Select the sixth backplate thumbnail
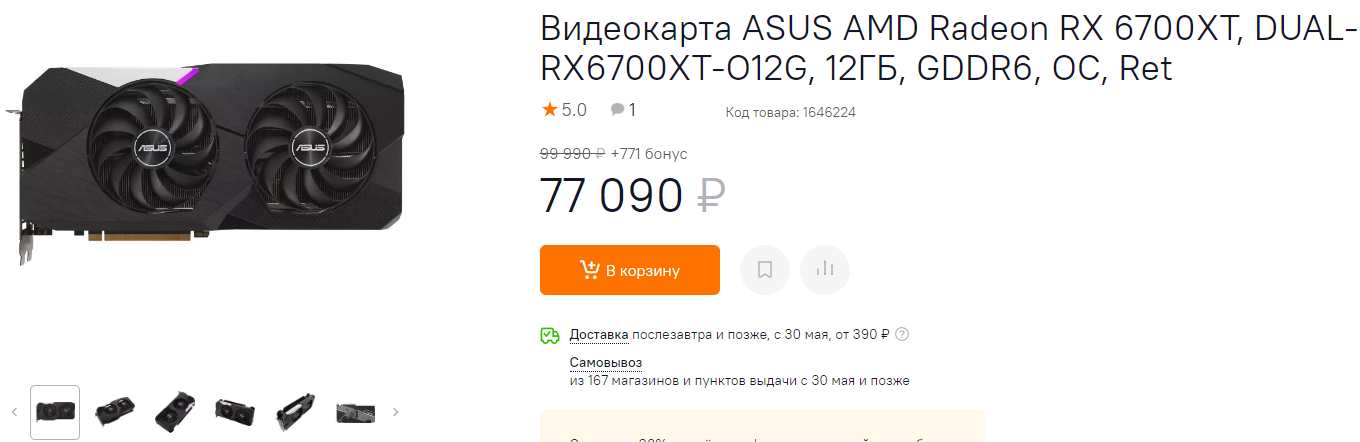The image size is (1360, 442). pos(355,411)
